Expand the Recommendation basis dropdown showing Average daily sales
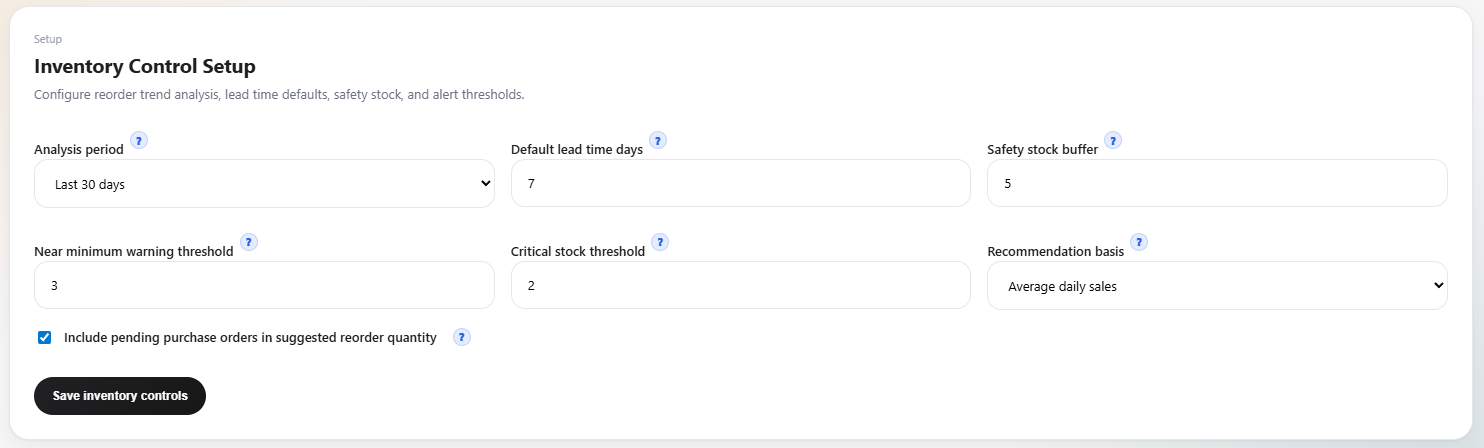This screenshot has width=1484, height=448. (1217, 286)
